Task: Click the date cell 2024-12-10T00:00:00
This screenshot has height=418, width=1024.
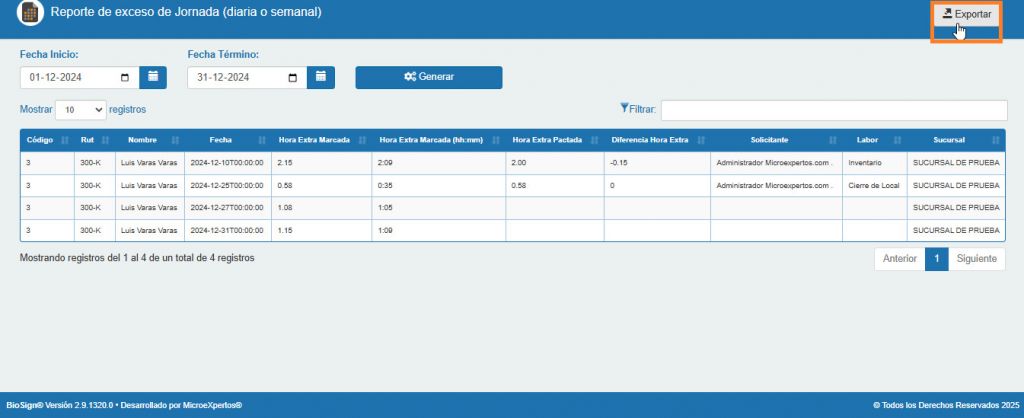Action: [227, 163]
